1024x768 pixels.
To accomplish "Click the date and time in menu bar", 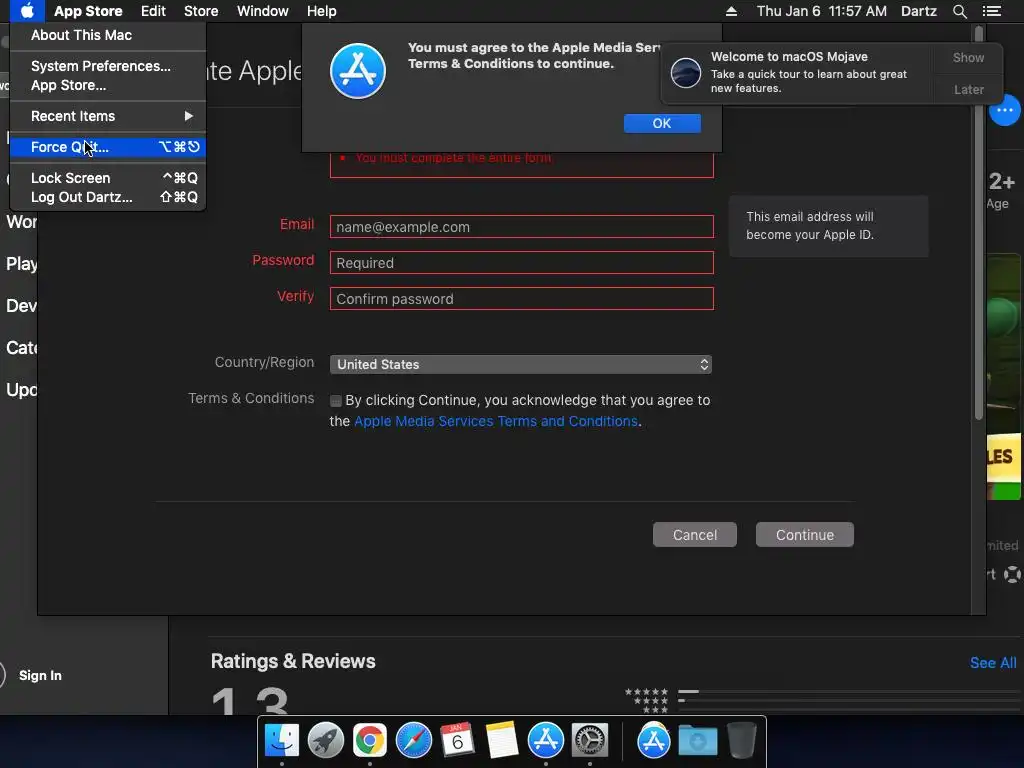I will tap(822, 11).
